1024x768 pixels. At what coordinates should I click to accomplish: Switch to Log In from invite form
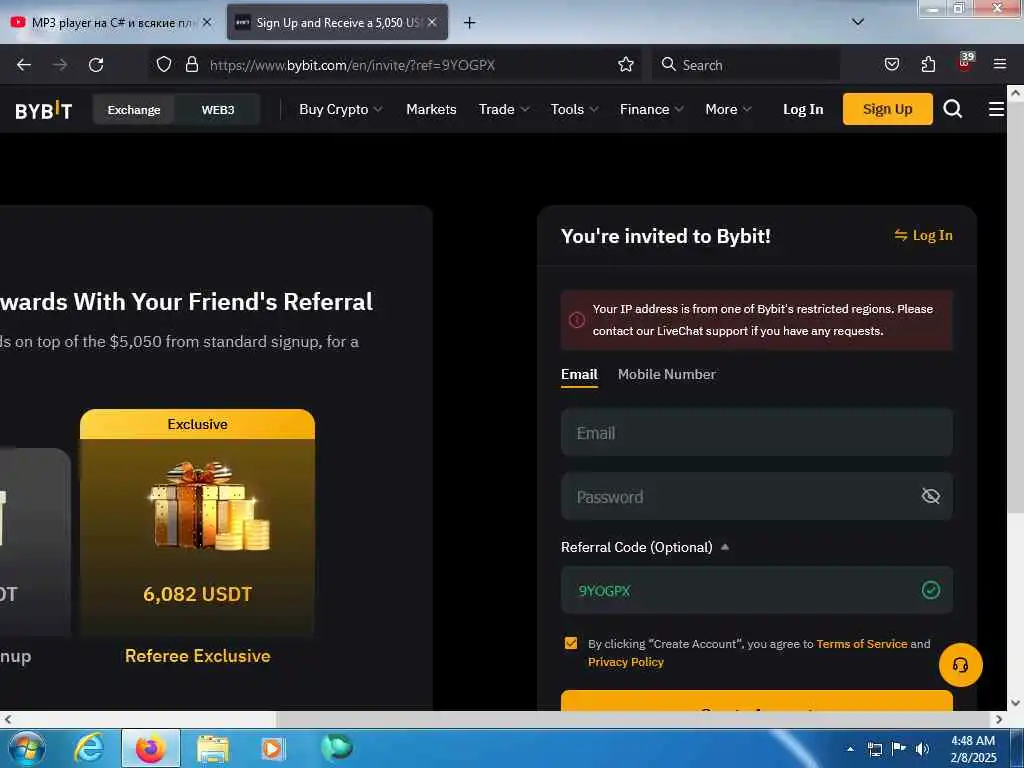(923, 235)
